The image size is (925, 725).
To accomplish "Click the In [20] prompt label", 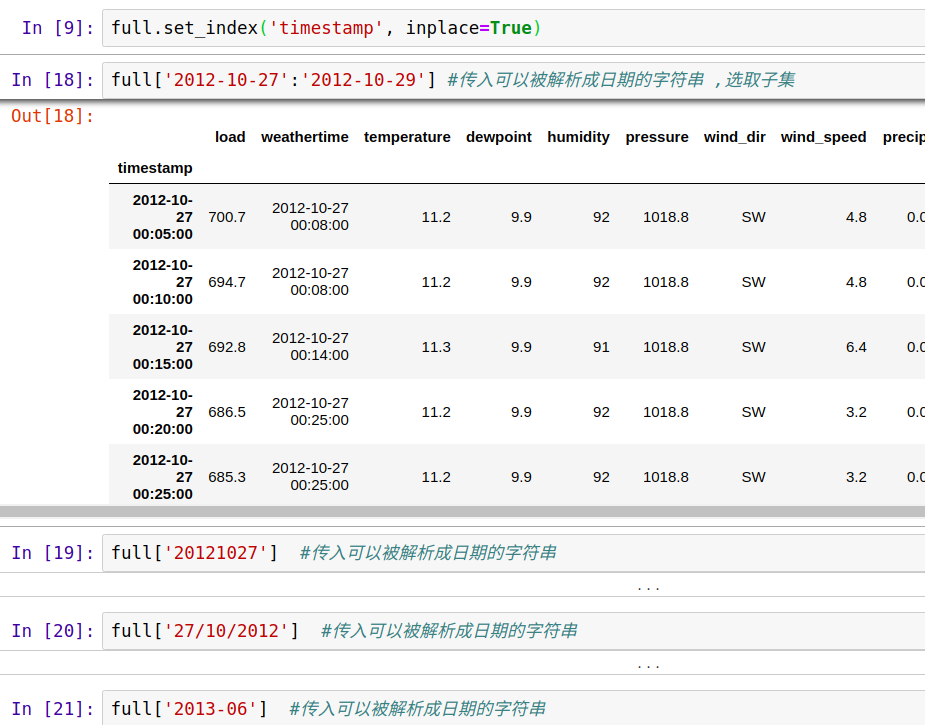I will (53, 631).
